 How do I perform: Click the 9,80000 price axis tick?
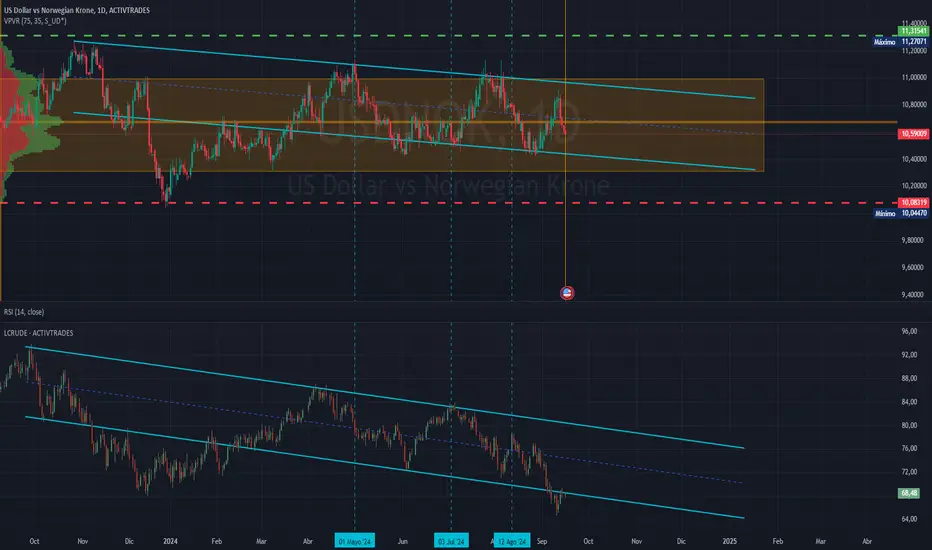coord(914,240)
